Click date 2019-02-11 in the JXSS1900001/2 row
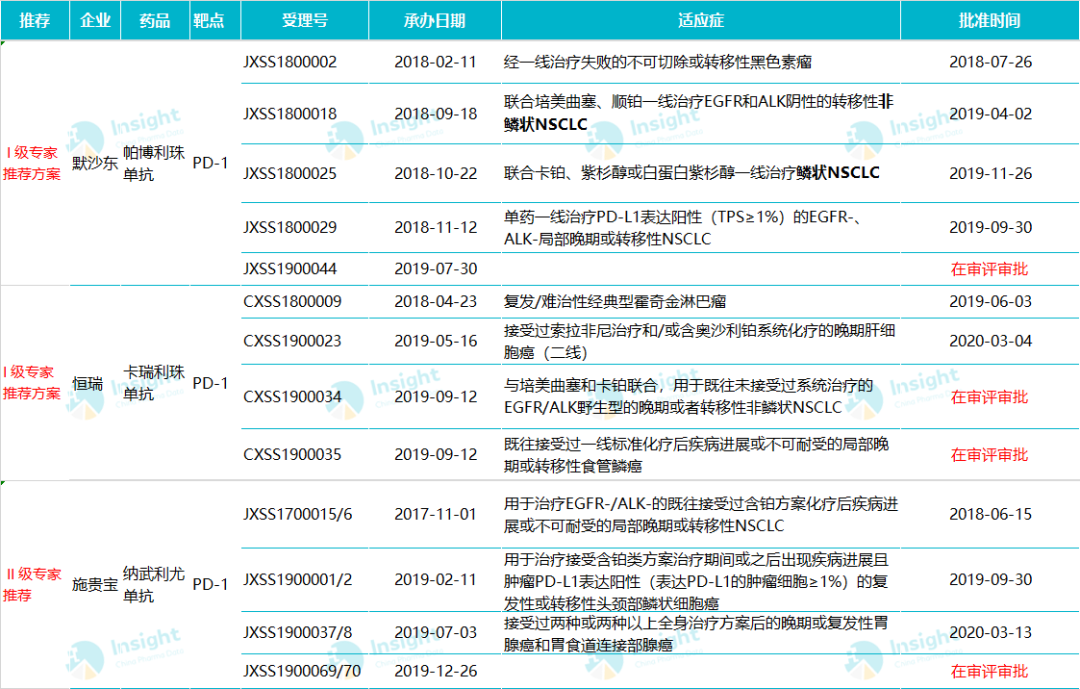 (x=435, y=580)
